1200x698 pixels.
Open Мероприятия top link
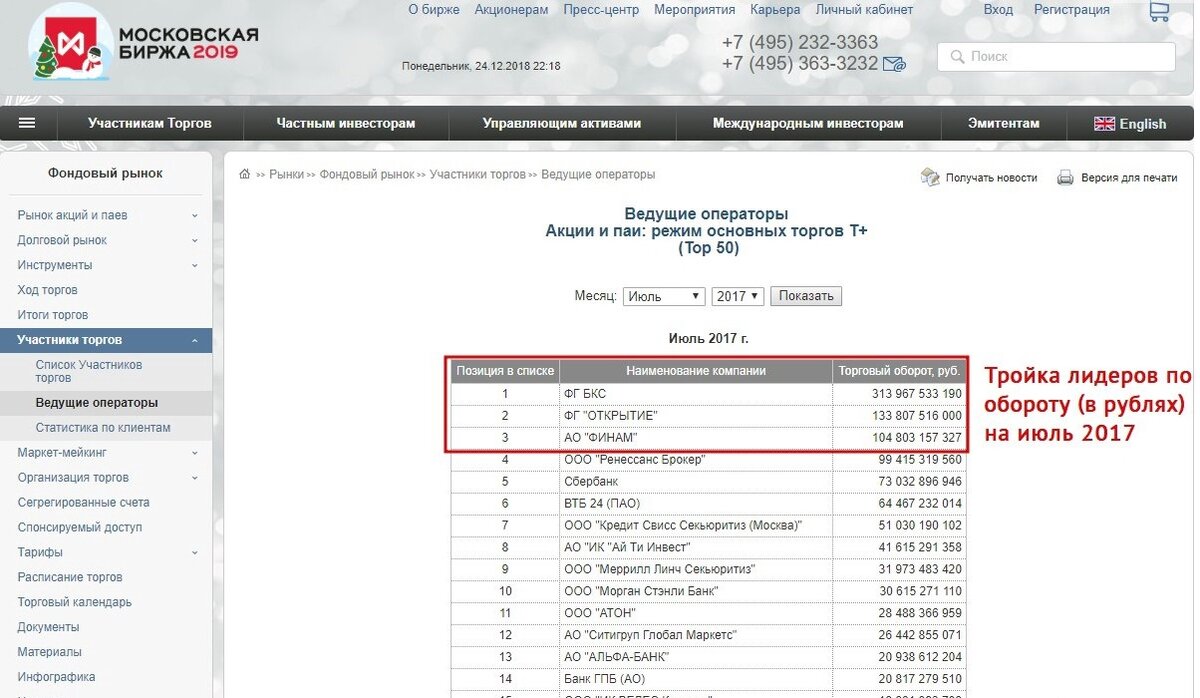point(695,10)
